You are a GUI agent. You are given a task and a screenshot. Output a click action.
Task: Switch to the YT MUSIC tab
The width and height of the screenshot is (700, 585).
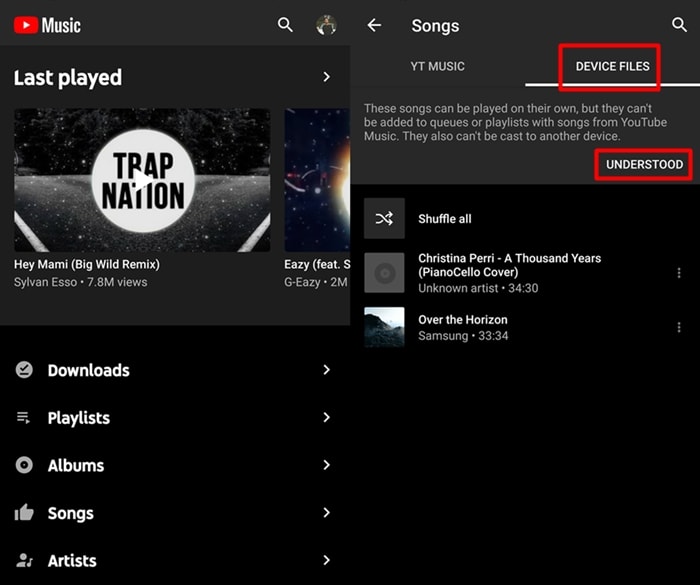coord(438,67)
